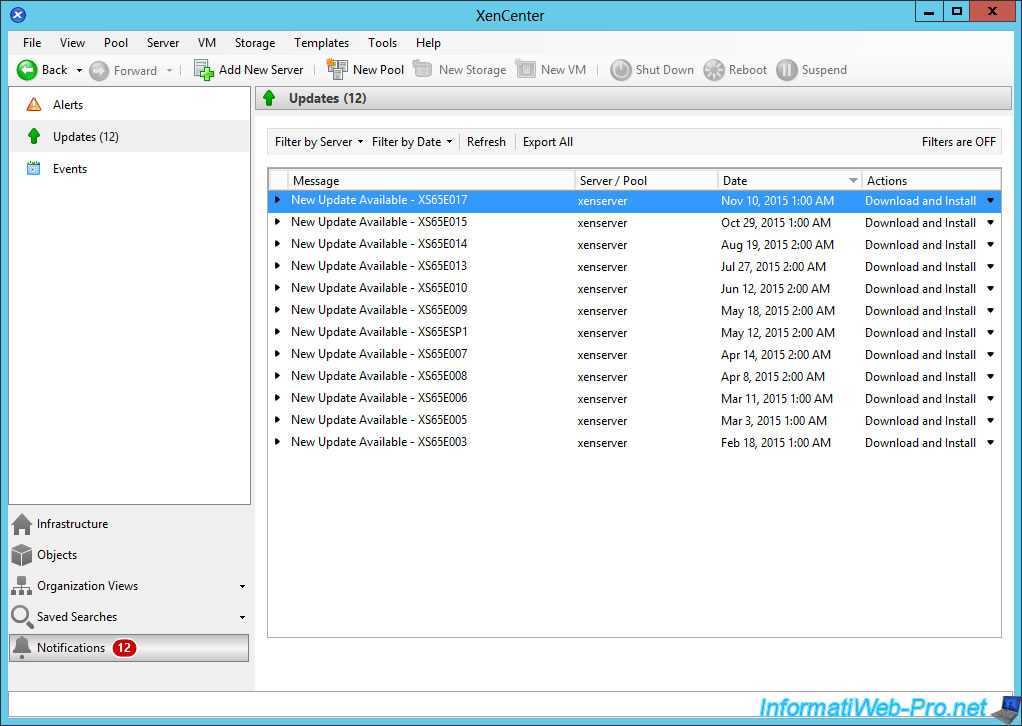Click the Suspend pause icon
Image resolution: width=1022 pixels, height=726 pixels.
(787, 70)
